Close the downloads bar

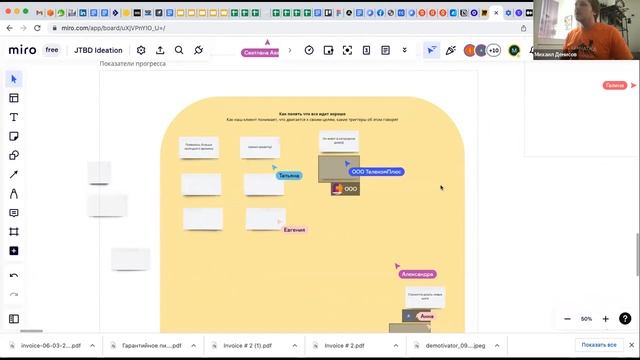coord(631,345)
